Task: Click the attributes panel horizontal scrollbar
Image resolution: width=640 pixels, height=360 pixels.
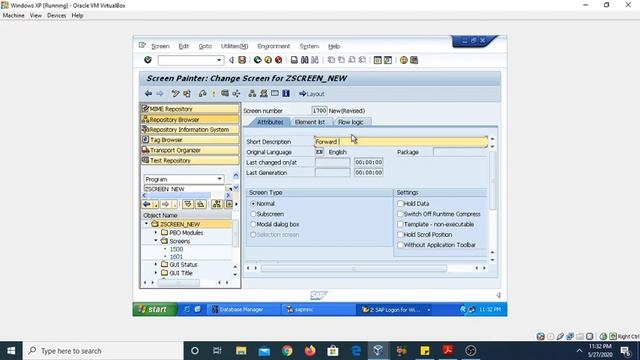Action: pyautogui.click(x=354, y=268)
